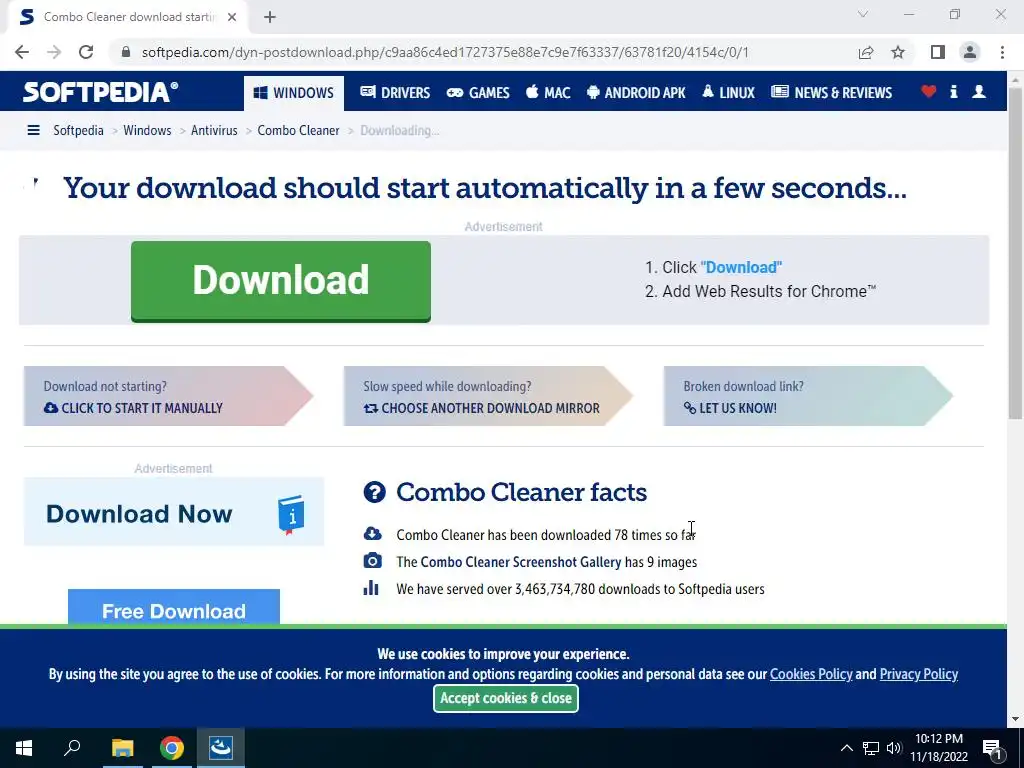
Task: Go to Combo Cleaner breadcrumb link
Action: (298, 131)
